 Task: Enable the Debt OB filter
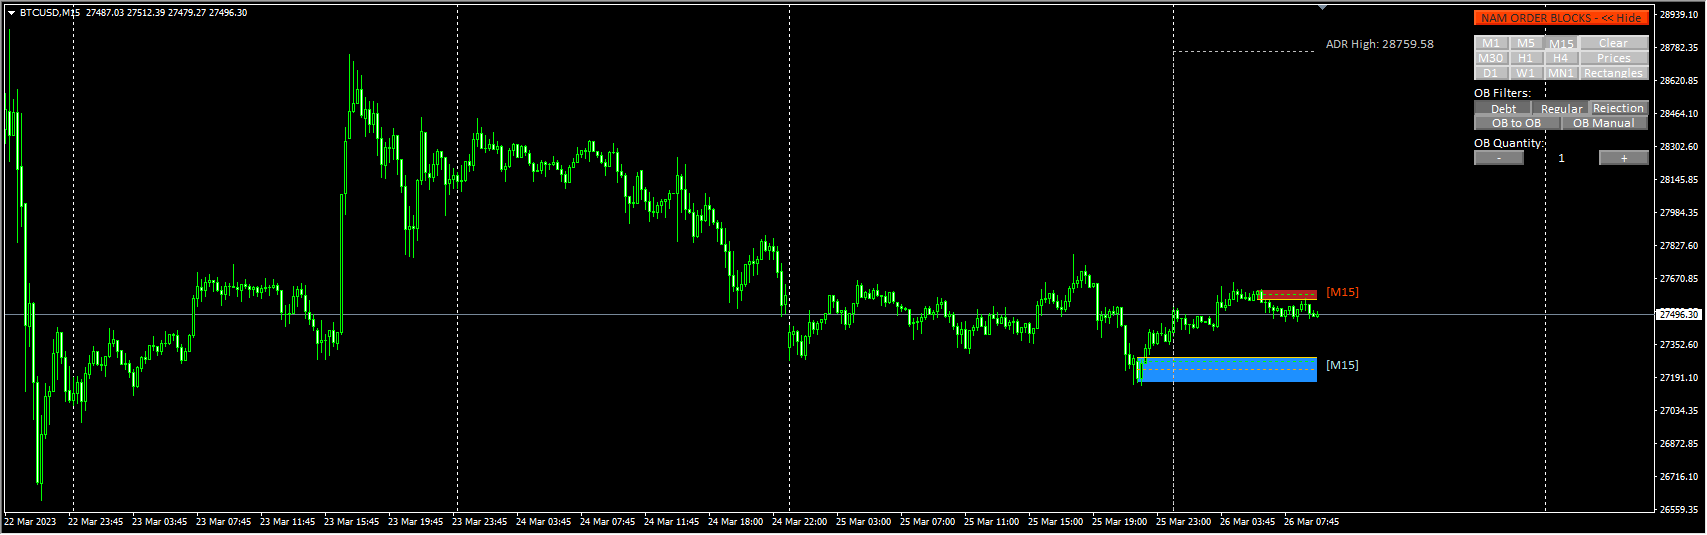1503,108
